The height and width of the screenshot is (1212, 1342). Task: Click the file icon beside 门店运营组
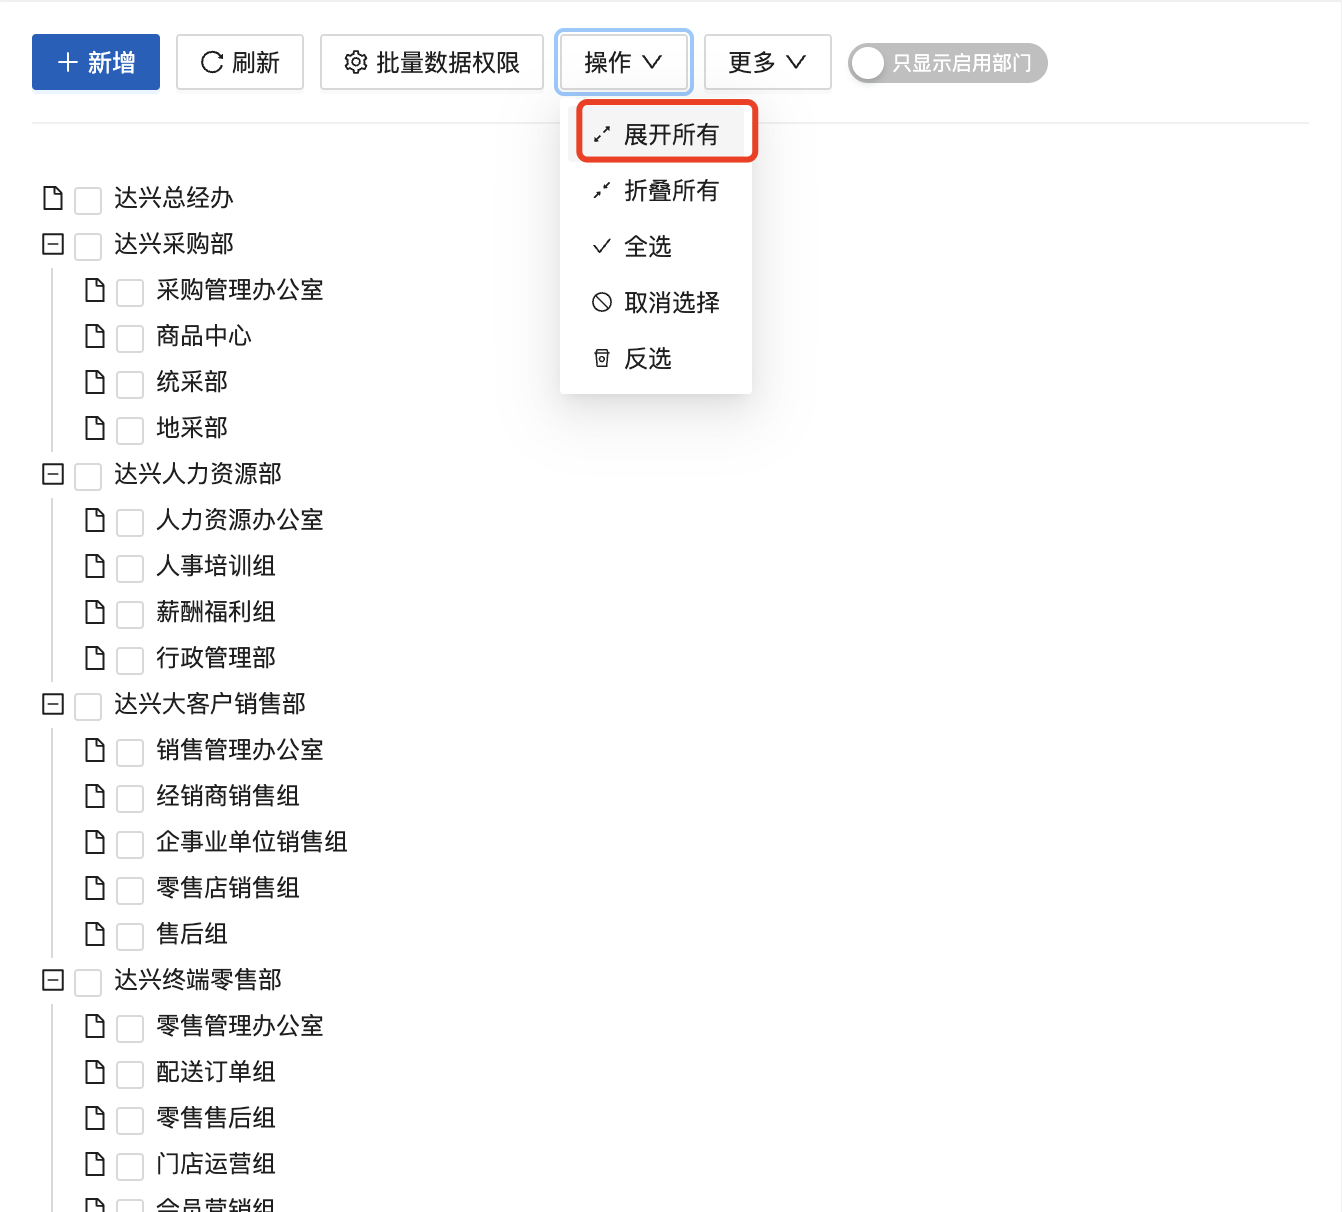click(x=95, y=1164)
